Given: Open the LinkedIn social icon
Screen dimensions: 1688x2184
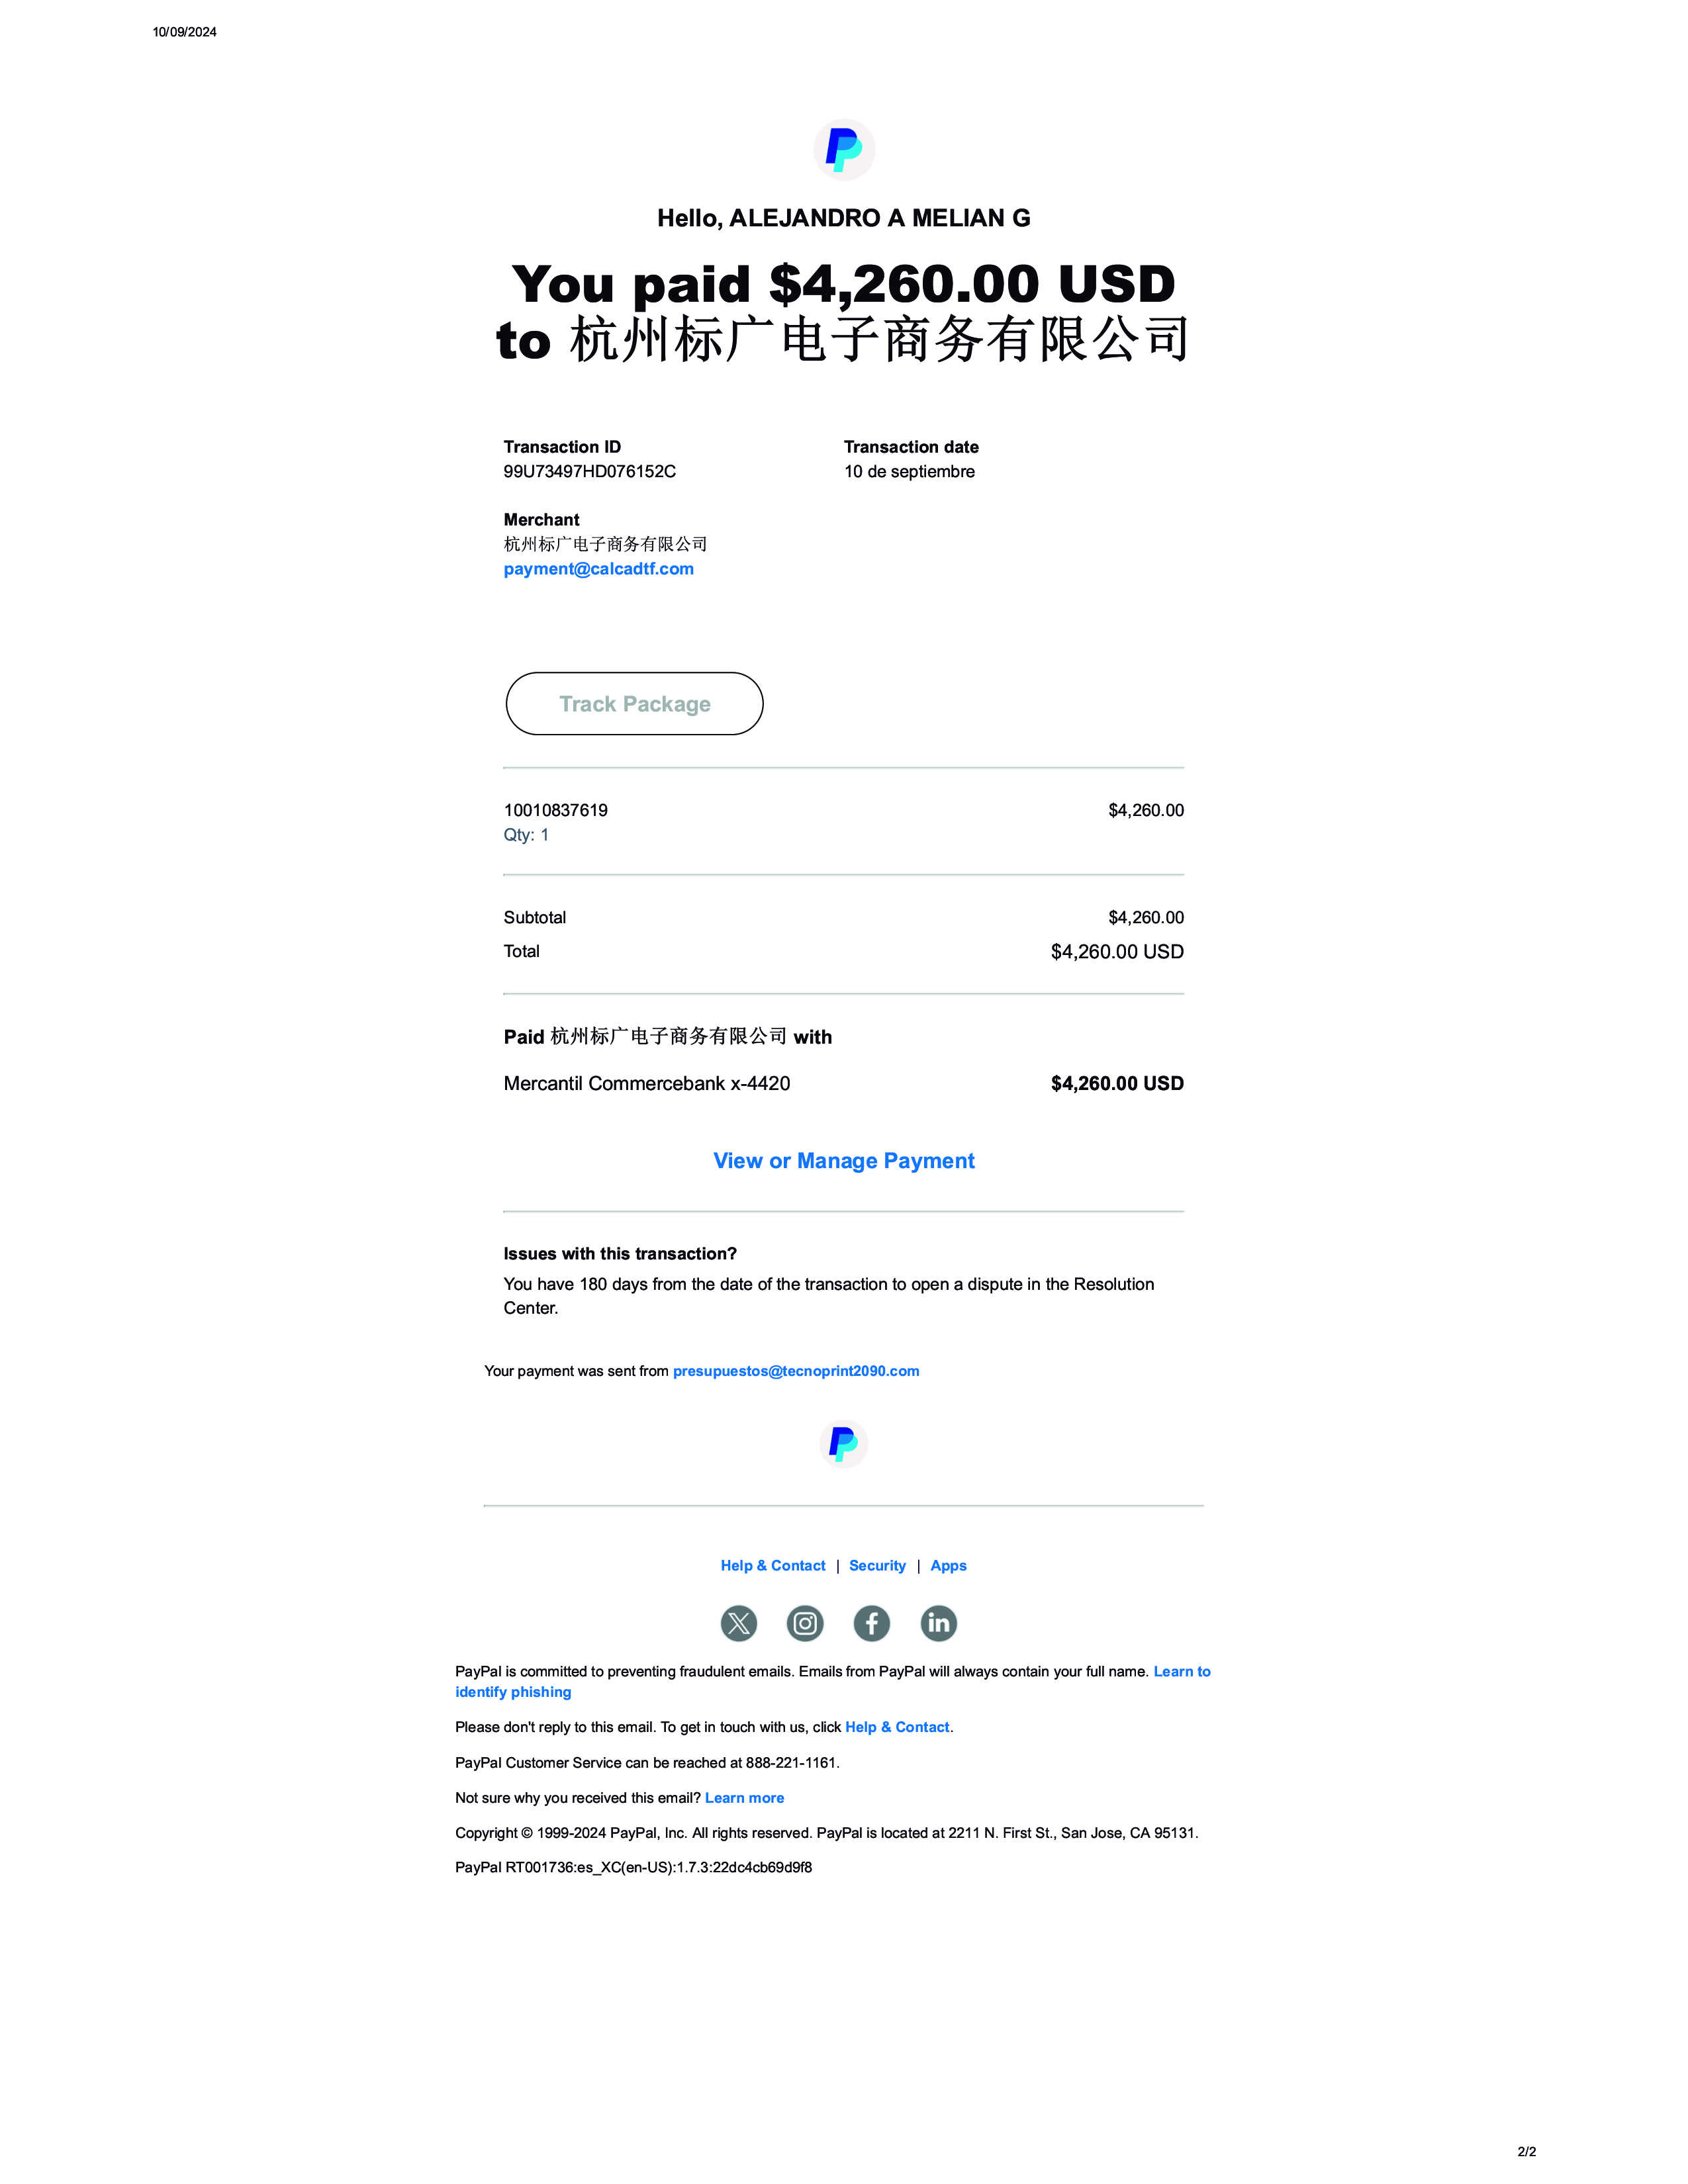Looking at the screenshot, I should tap(939, 1623).
